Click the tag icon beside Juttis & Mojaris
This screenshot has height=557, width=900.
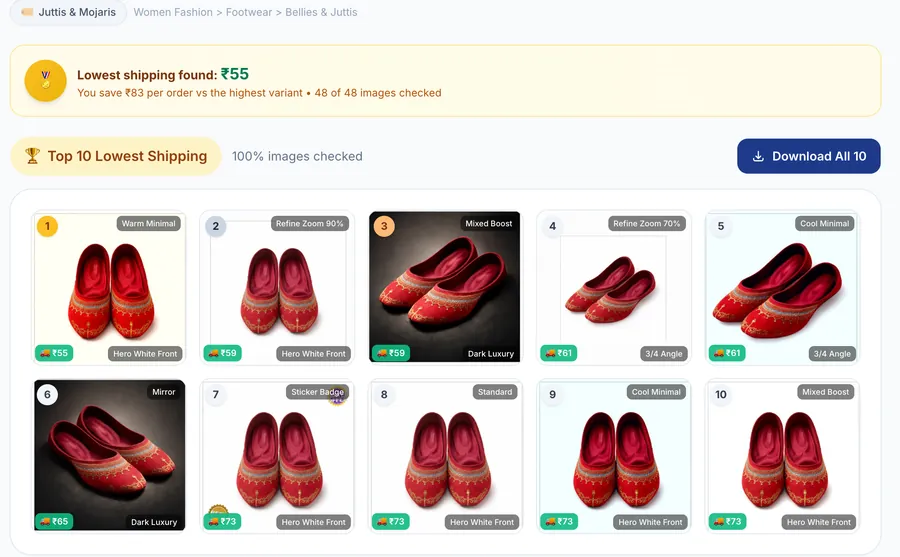click(x=27, y=11)
